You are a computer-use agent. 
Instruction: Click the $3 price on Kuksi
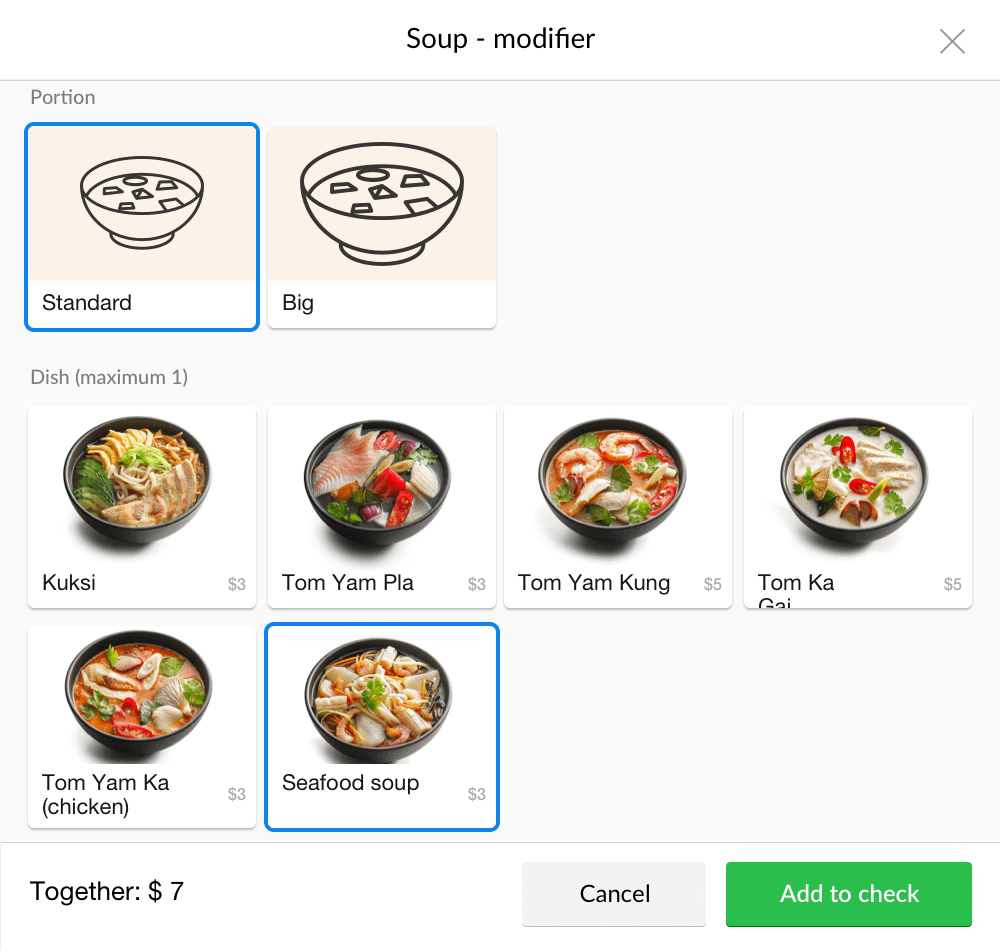pos(237,583)
